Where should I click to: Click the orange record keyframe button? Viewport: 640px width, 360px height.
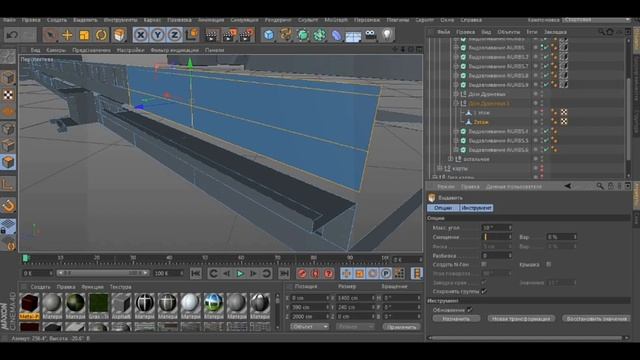[302, 273]
